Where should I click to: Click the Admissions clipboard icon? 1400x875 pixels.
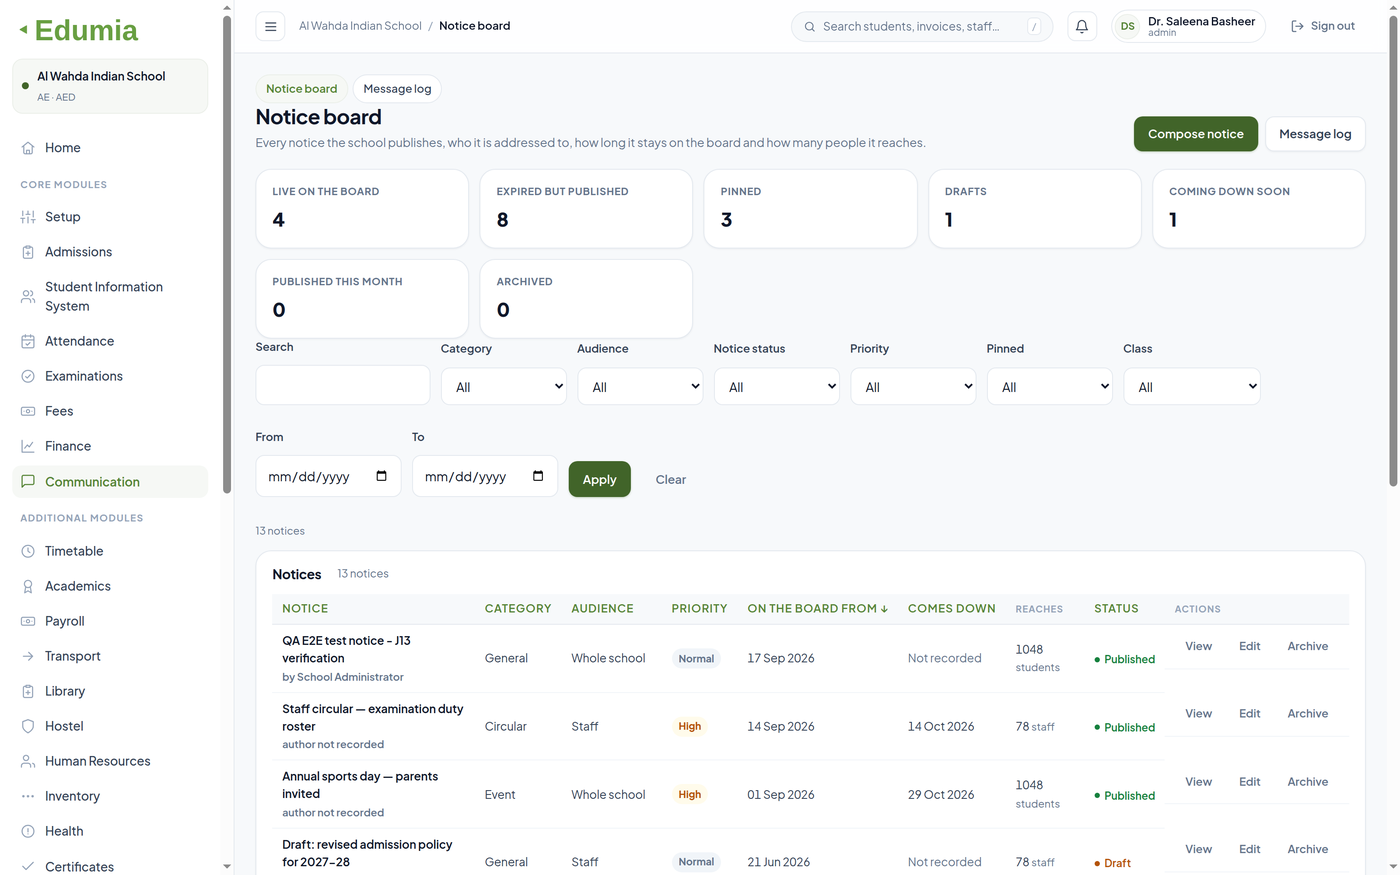[28, 252]
